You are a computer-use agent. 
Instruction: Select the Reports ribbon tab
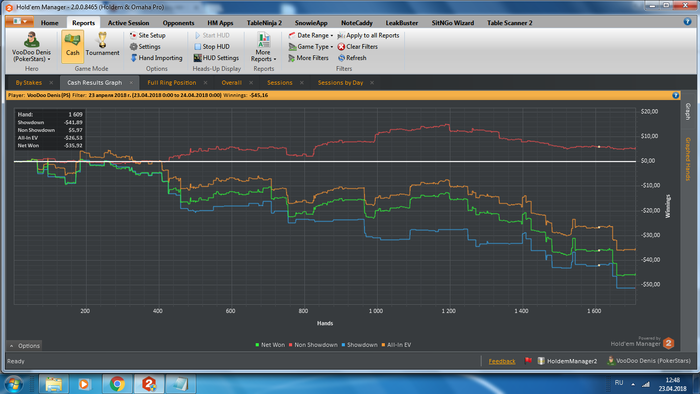point(83,23)
